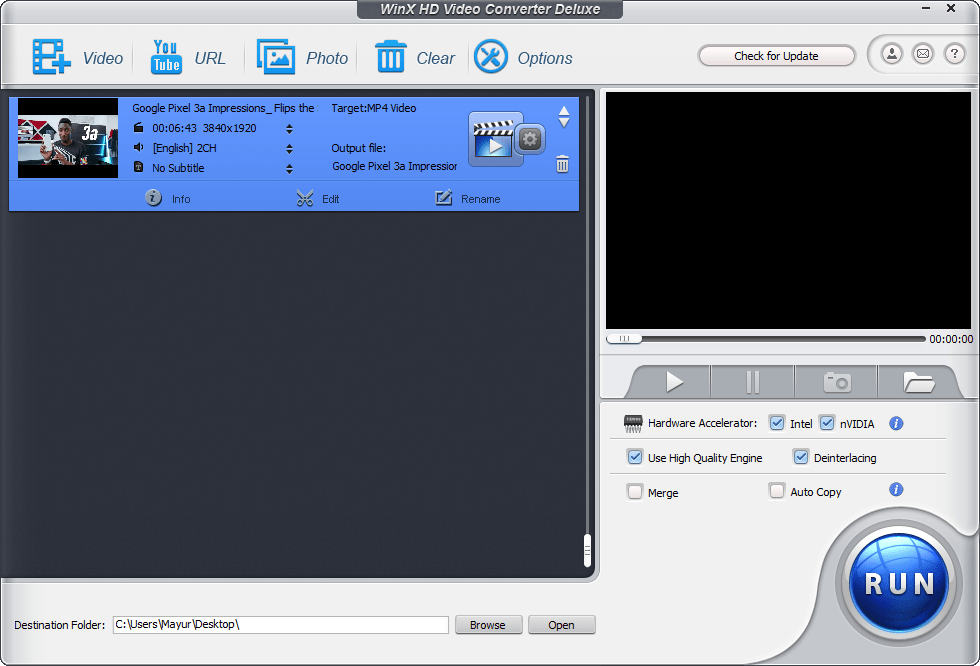This screenshot has width=980, height=666.
Task: Click the Auto Copy info icon
Action: pyautogui.click(x=896, y=489)
